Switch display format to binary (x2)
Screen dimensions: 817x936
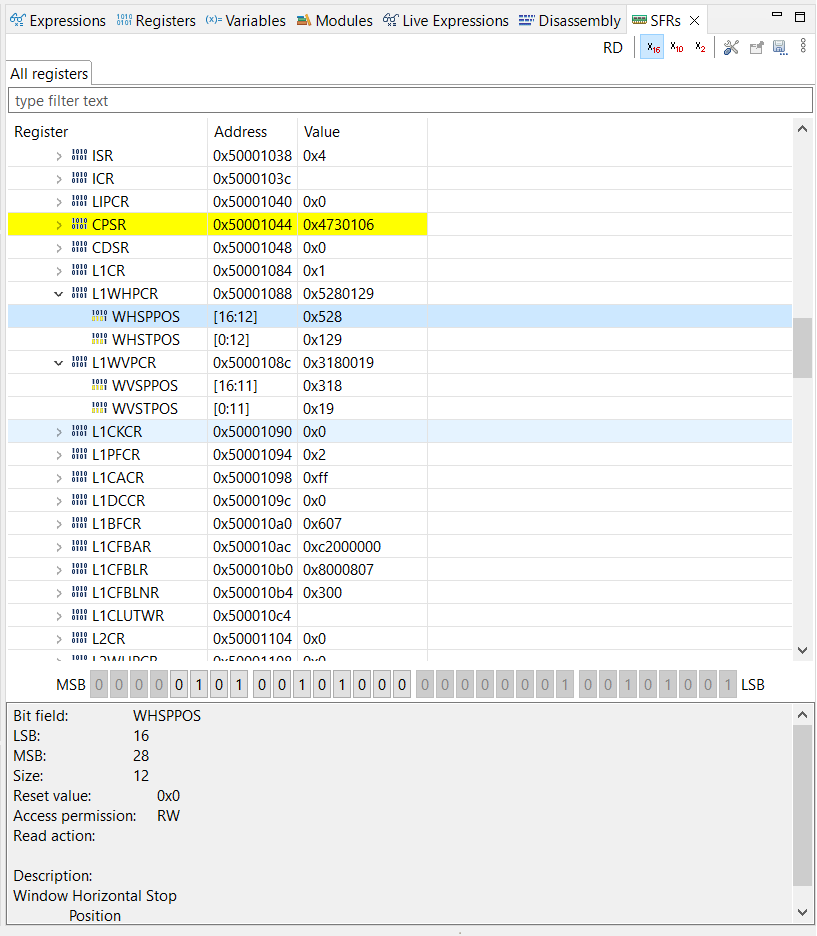click(699, 47)
